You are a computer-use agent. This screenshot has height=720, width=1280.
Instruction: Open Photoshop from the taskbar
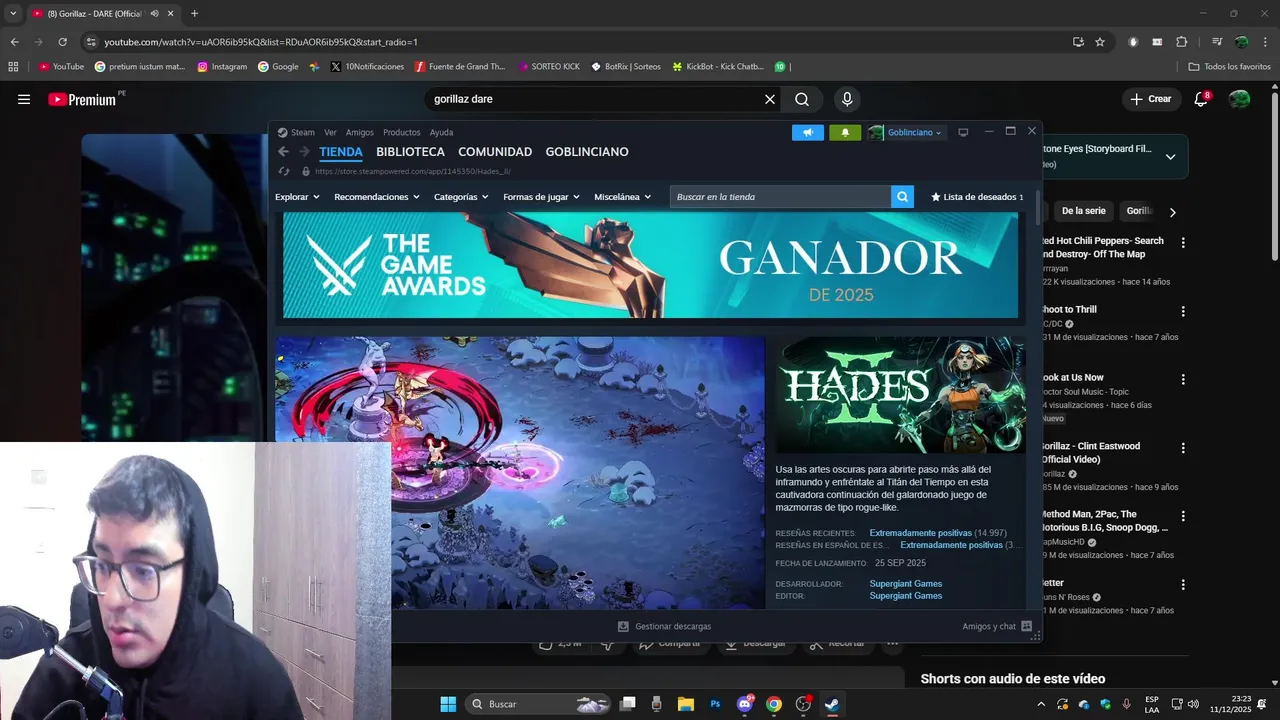[715, 704]
